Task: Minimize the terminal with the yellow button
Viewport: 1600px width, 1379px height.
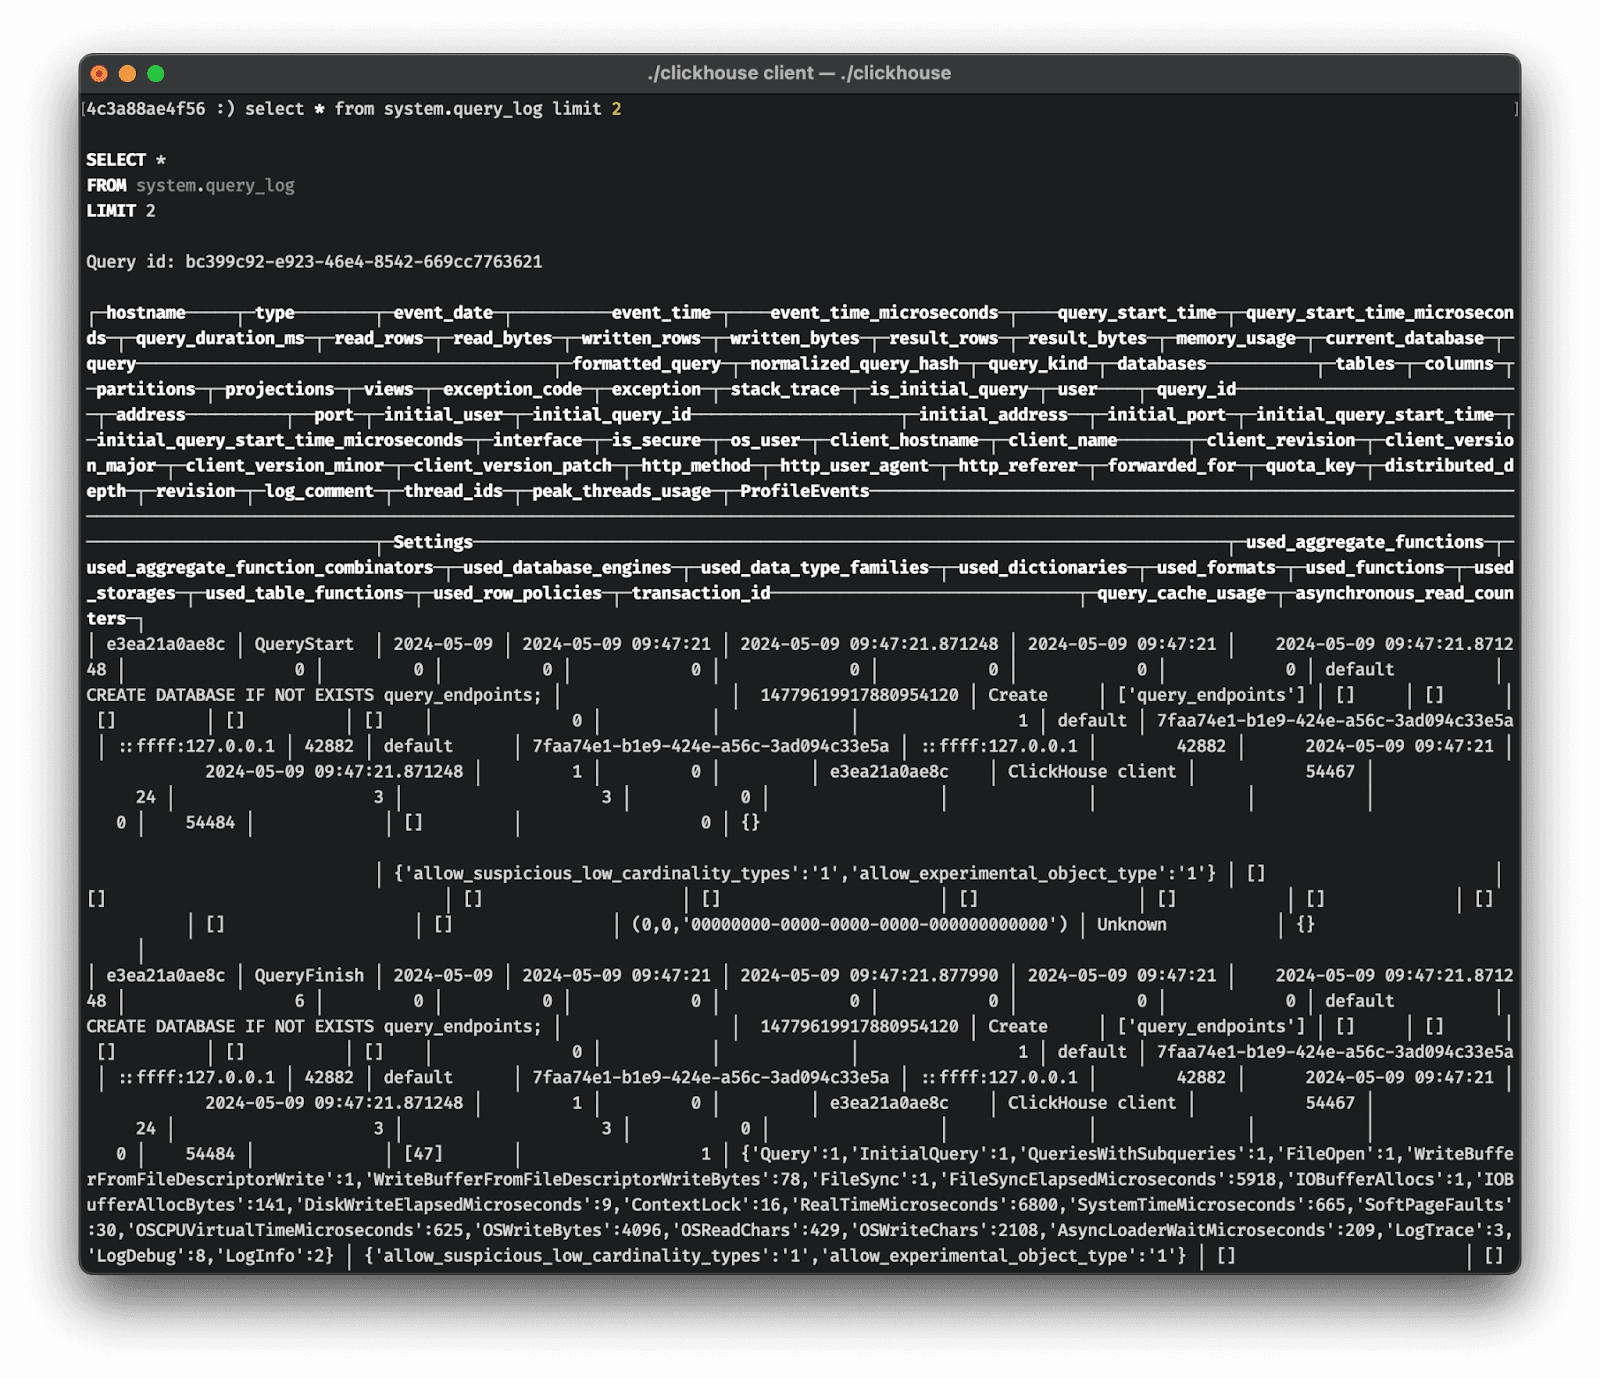Action: pyautogui.click(x=127, y=73)
